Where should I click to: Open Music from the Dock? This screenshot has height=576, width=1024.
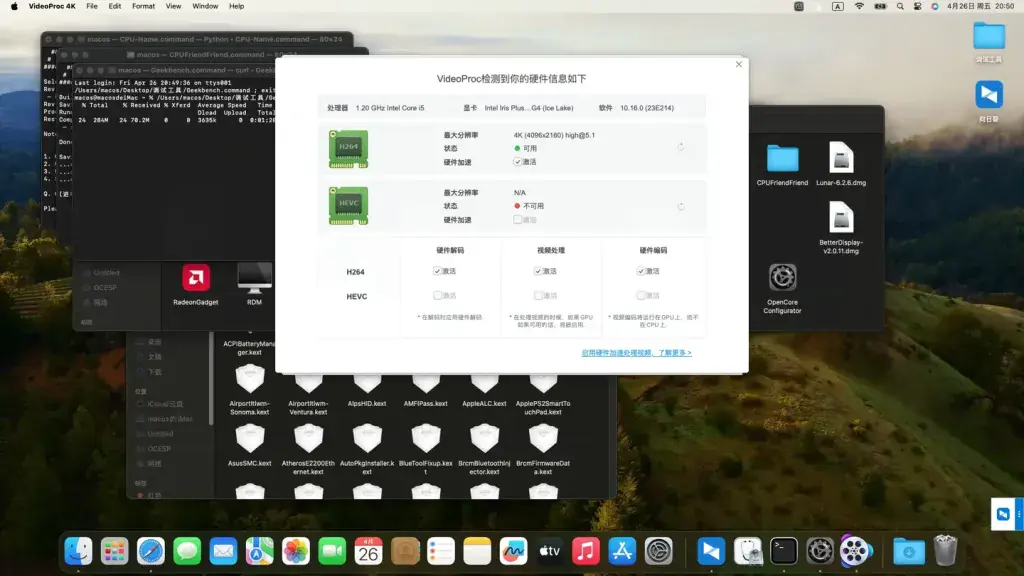pyautogui.click(x=586, y=551)
